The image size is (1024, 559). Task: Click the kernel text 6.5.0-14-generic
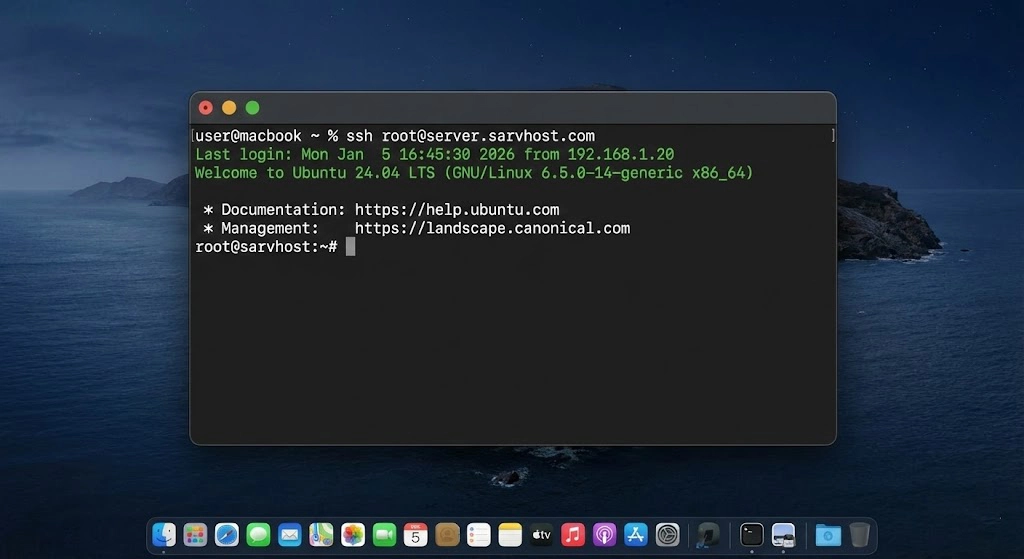pyautogui.click(x=611, y=173)
